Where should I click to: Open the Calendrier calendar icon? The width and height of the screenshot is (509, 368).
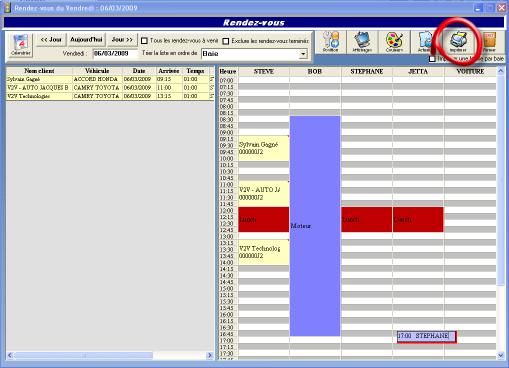21,45
